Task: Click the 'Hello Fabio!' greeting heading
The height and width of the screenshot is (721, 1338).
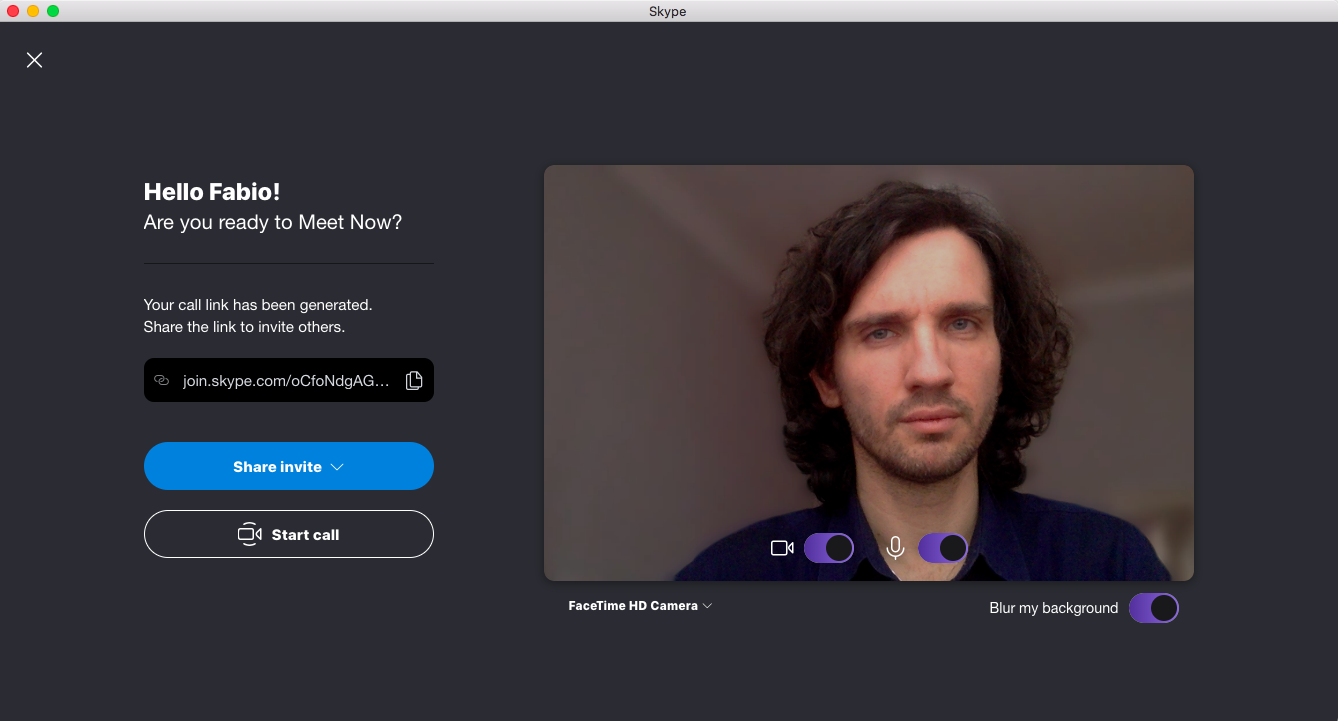Action: coord(212,192)
